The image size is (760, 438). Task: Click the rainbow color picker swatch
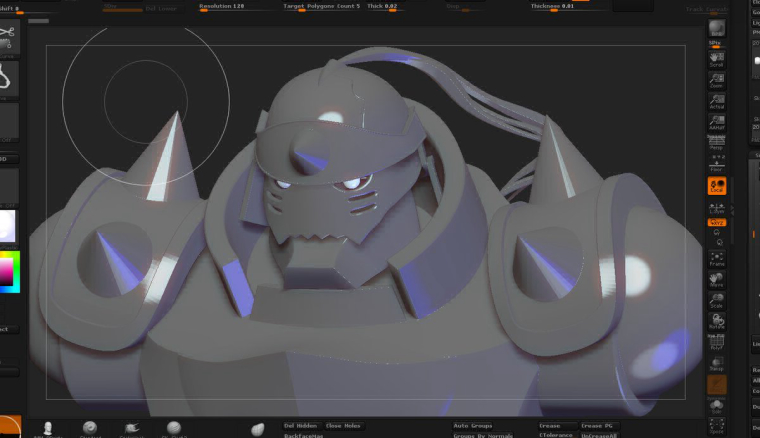10,272
